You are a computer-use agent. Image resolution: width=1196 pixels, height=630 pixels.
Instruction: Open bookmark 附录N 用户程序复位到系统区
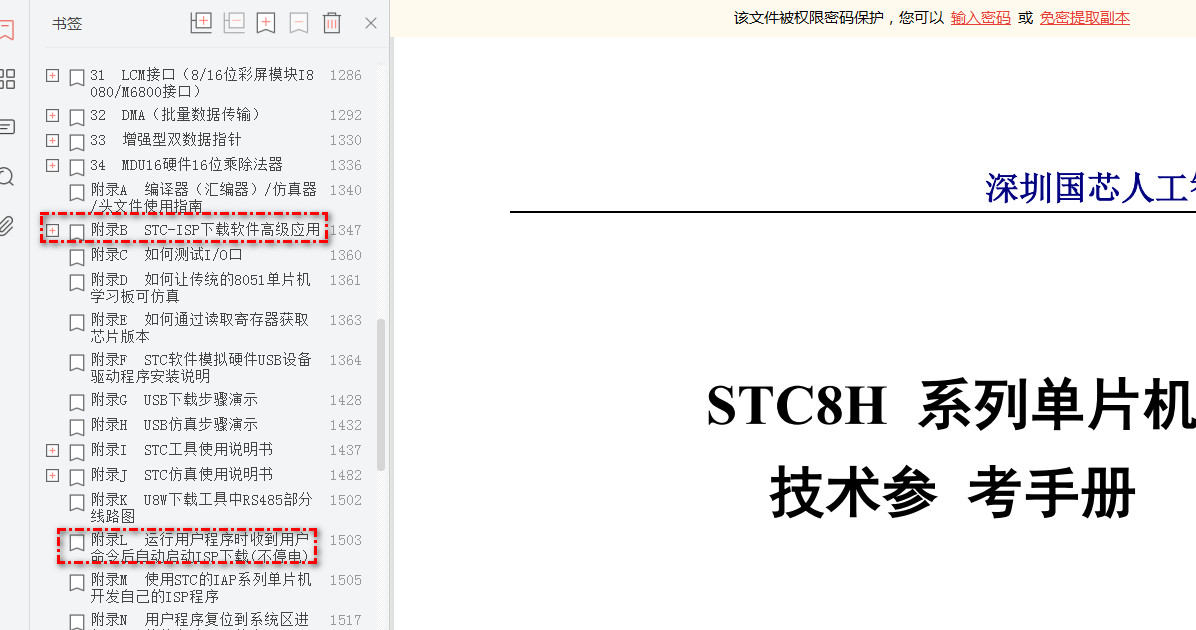coord(200,621)
